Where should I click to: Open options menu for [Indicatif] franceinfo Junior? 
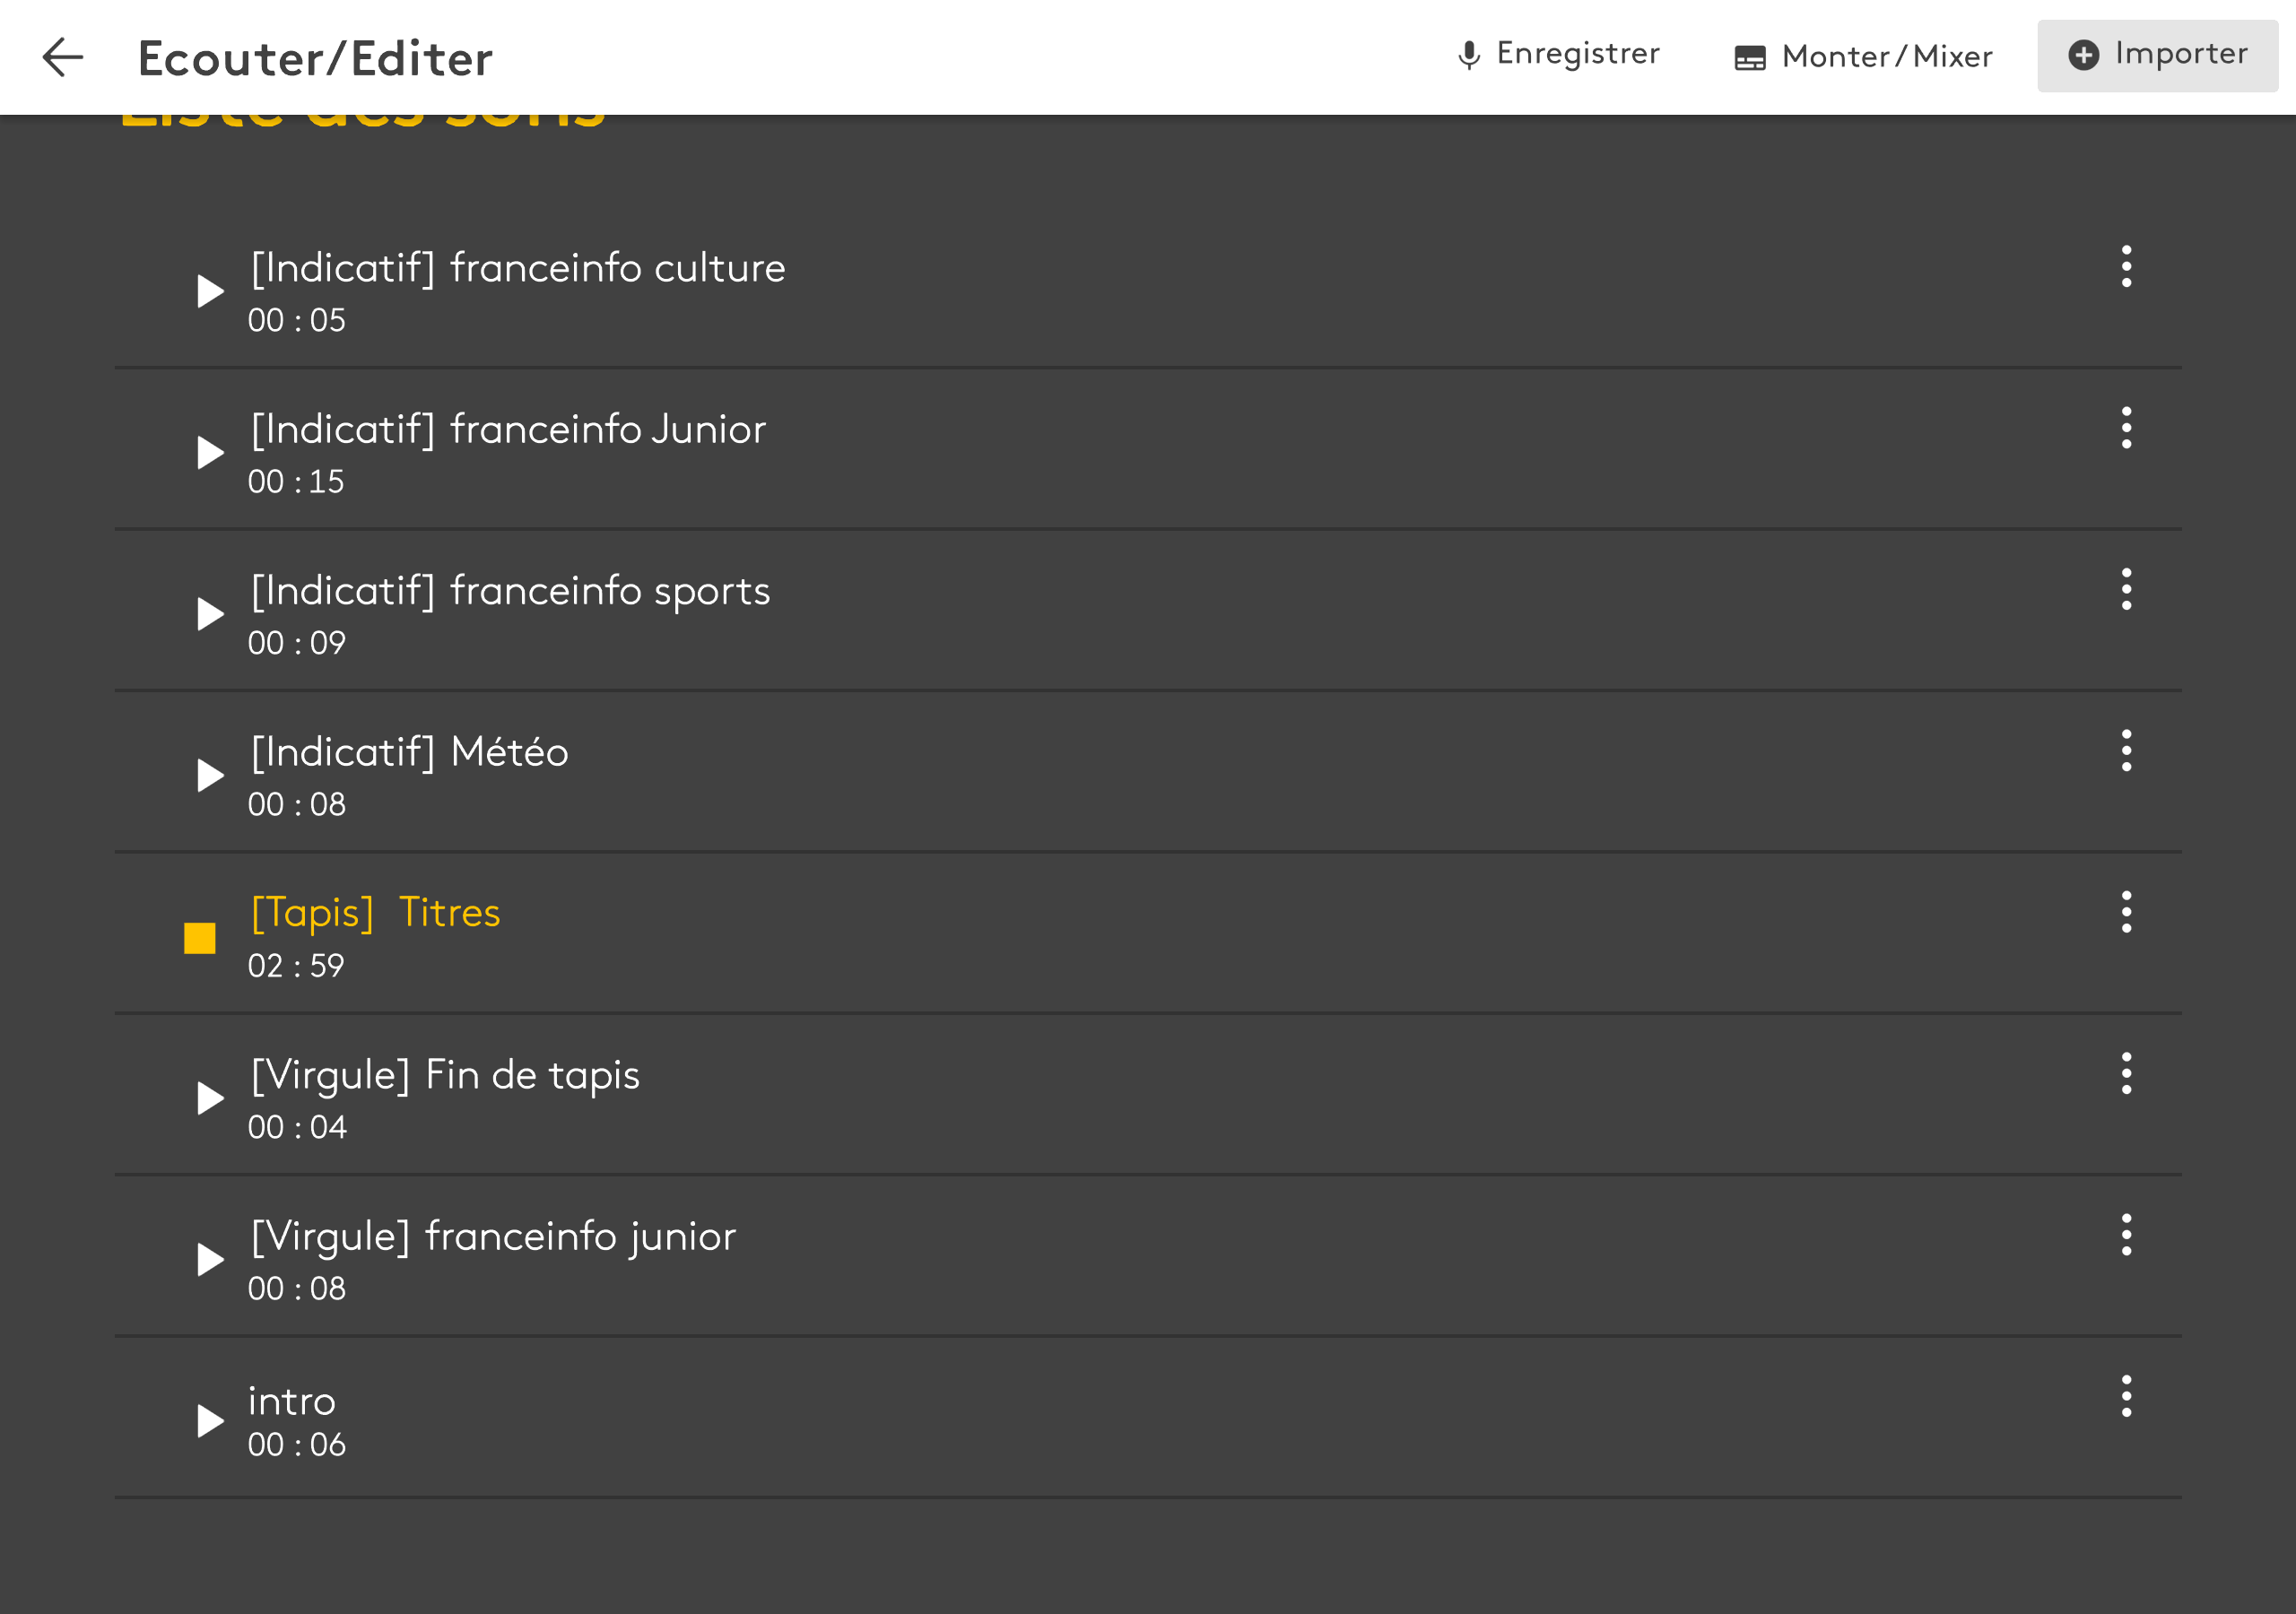point(2126,427)
